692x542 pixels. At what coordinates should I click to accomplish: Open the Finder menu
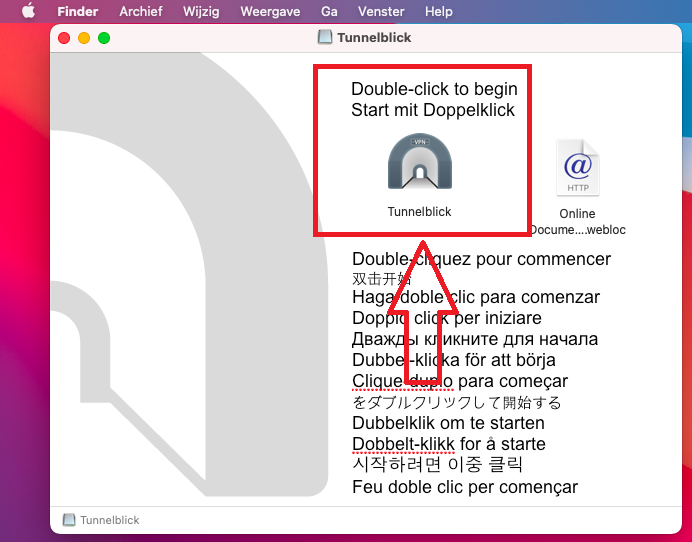pos(78,11)
